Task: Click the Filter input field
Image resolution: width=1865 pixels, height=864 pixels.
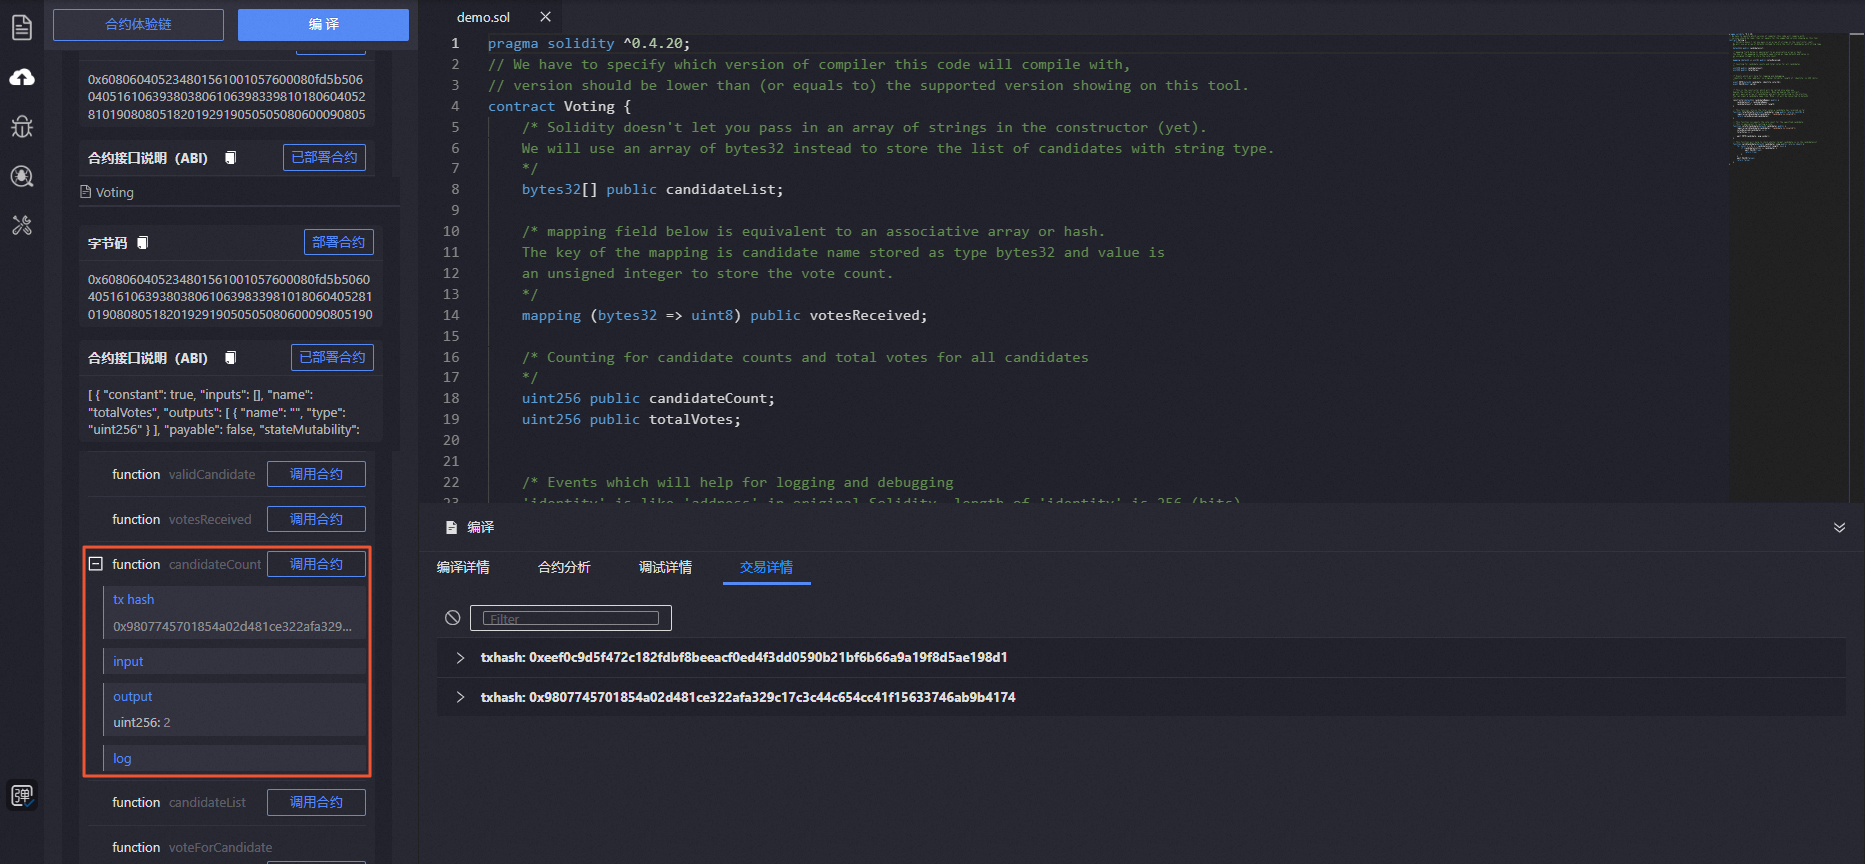Action: pyautogui.click(x=570, y=618)
